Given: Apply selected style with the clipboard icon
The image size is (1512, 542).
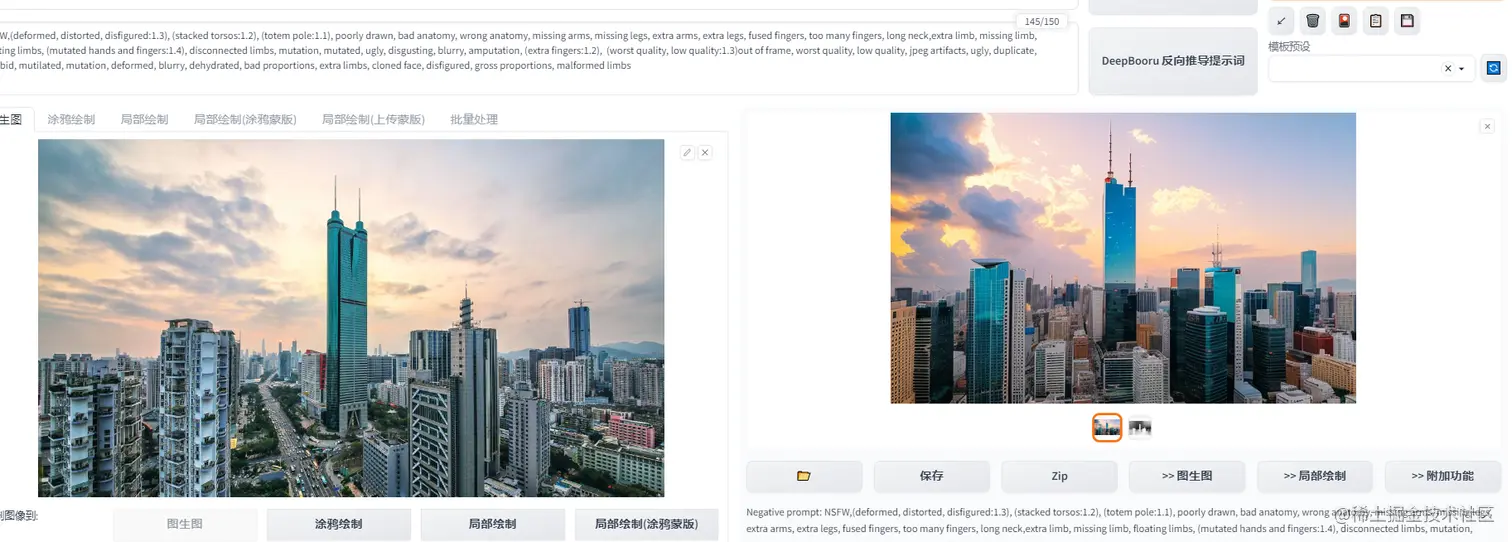Looking at the screenshot, I should point(1376,20).
